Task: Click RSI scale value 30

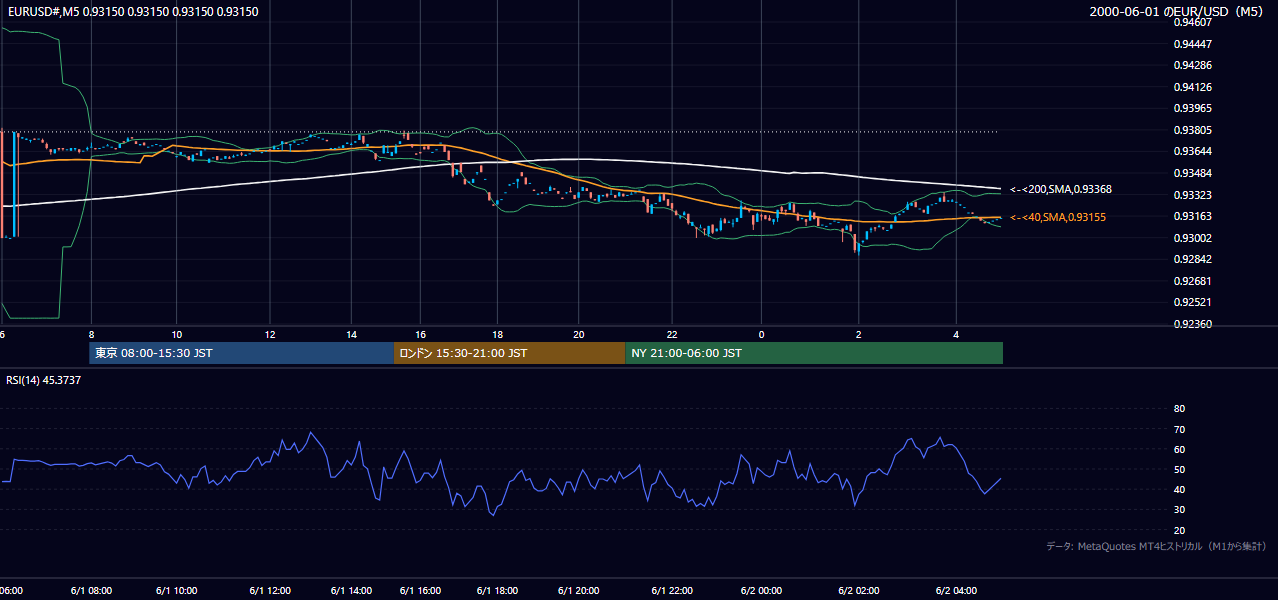Action: point(1179,510)
